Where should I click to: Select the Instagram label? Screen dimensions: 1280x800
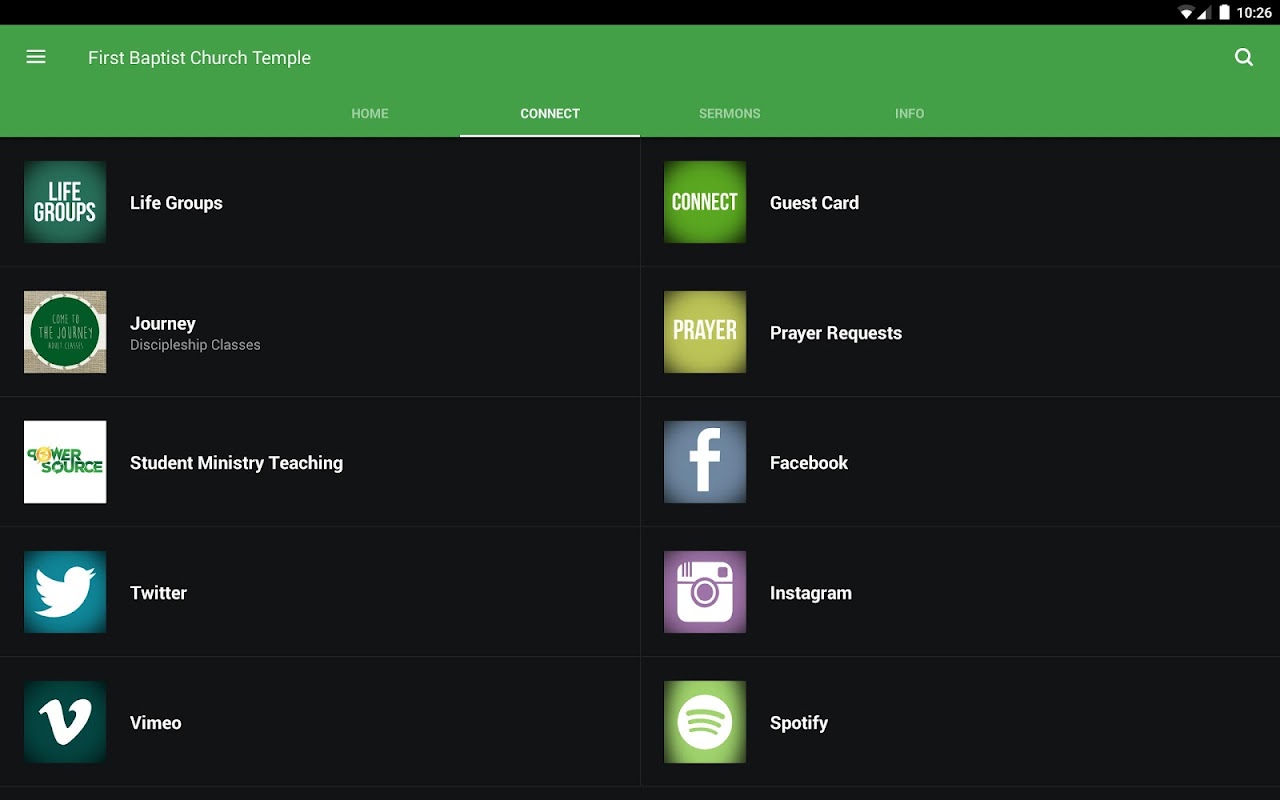click(x=811, y=593)
